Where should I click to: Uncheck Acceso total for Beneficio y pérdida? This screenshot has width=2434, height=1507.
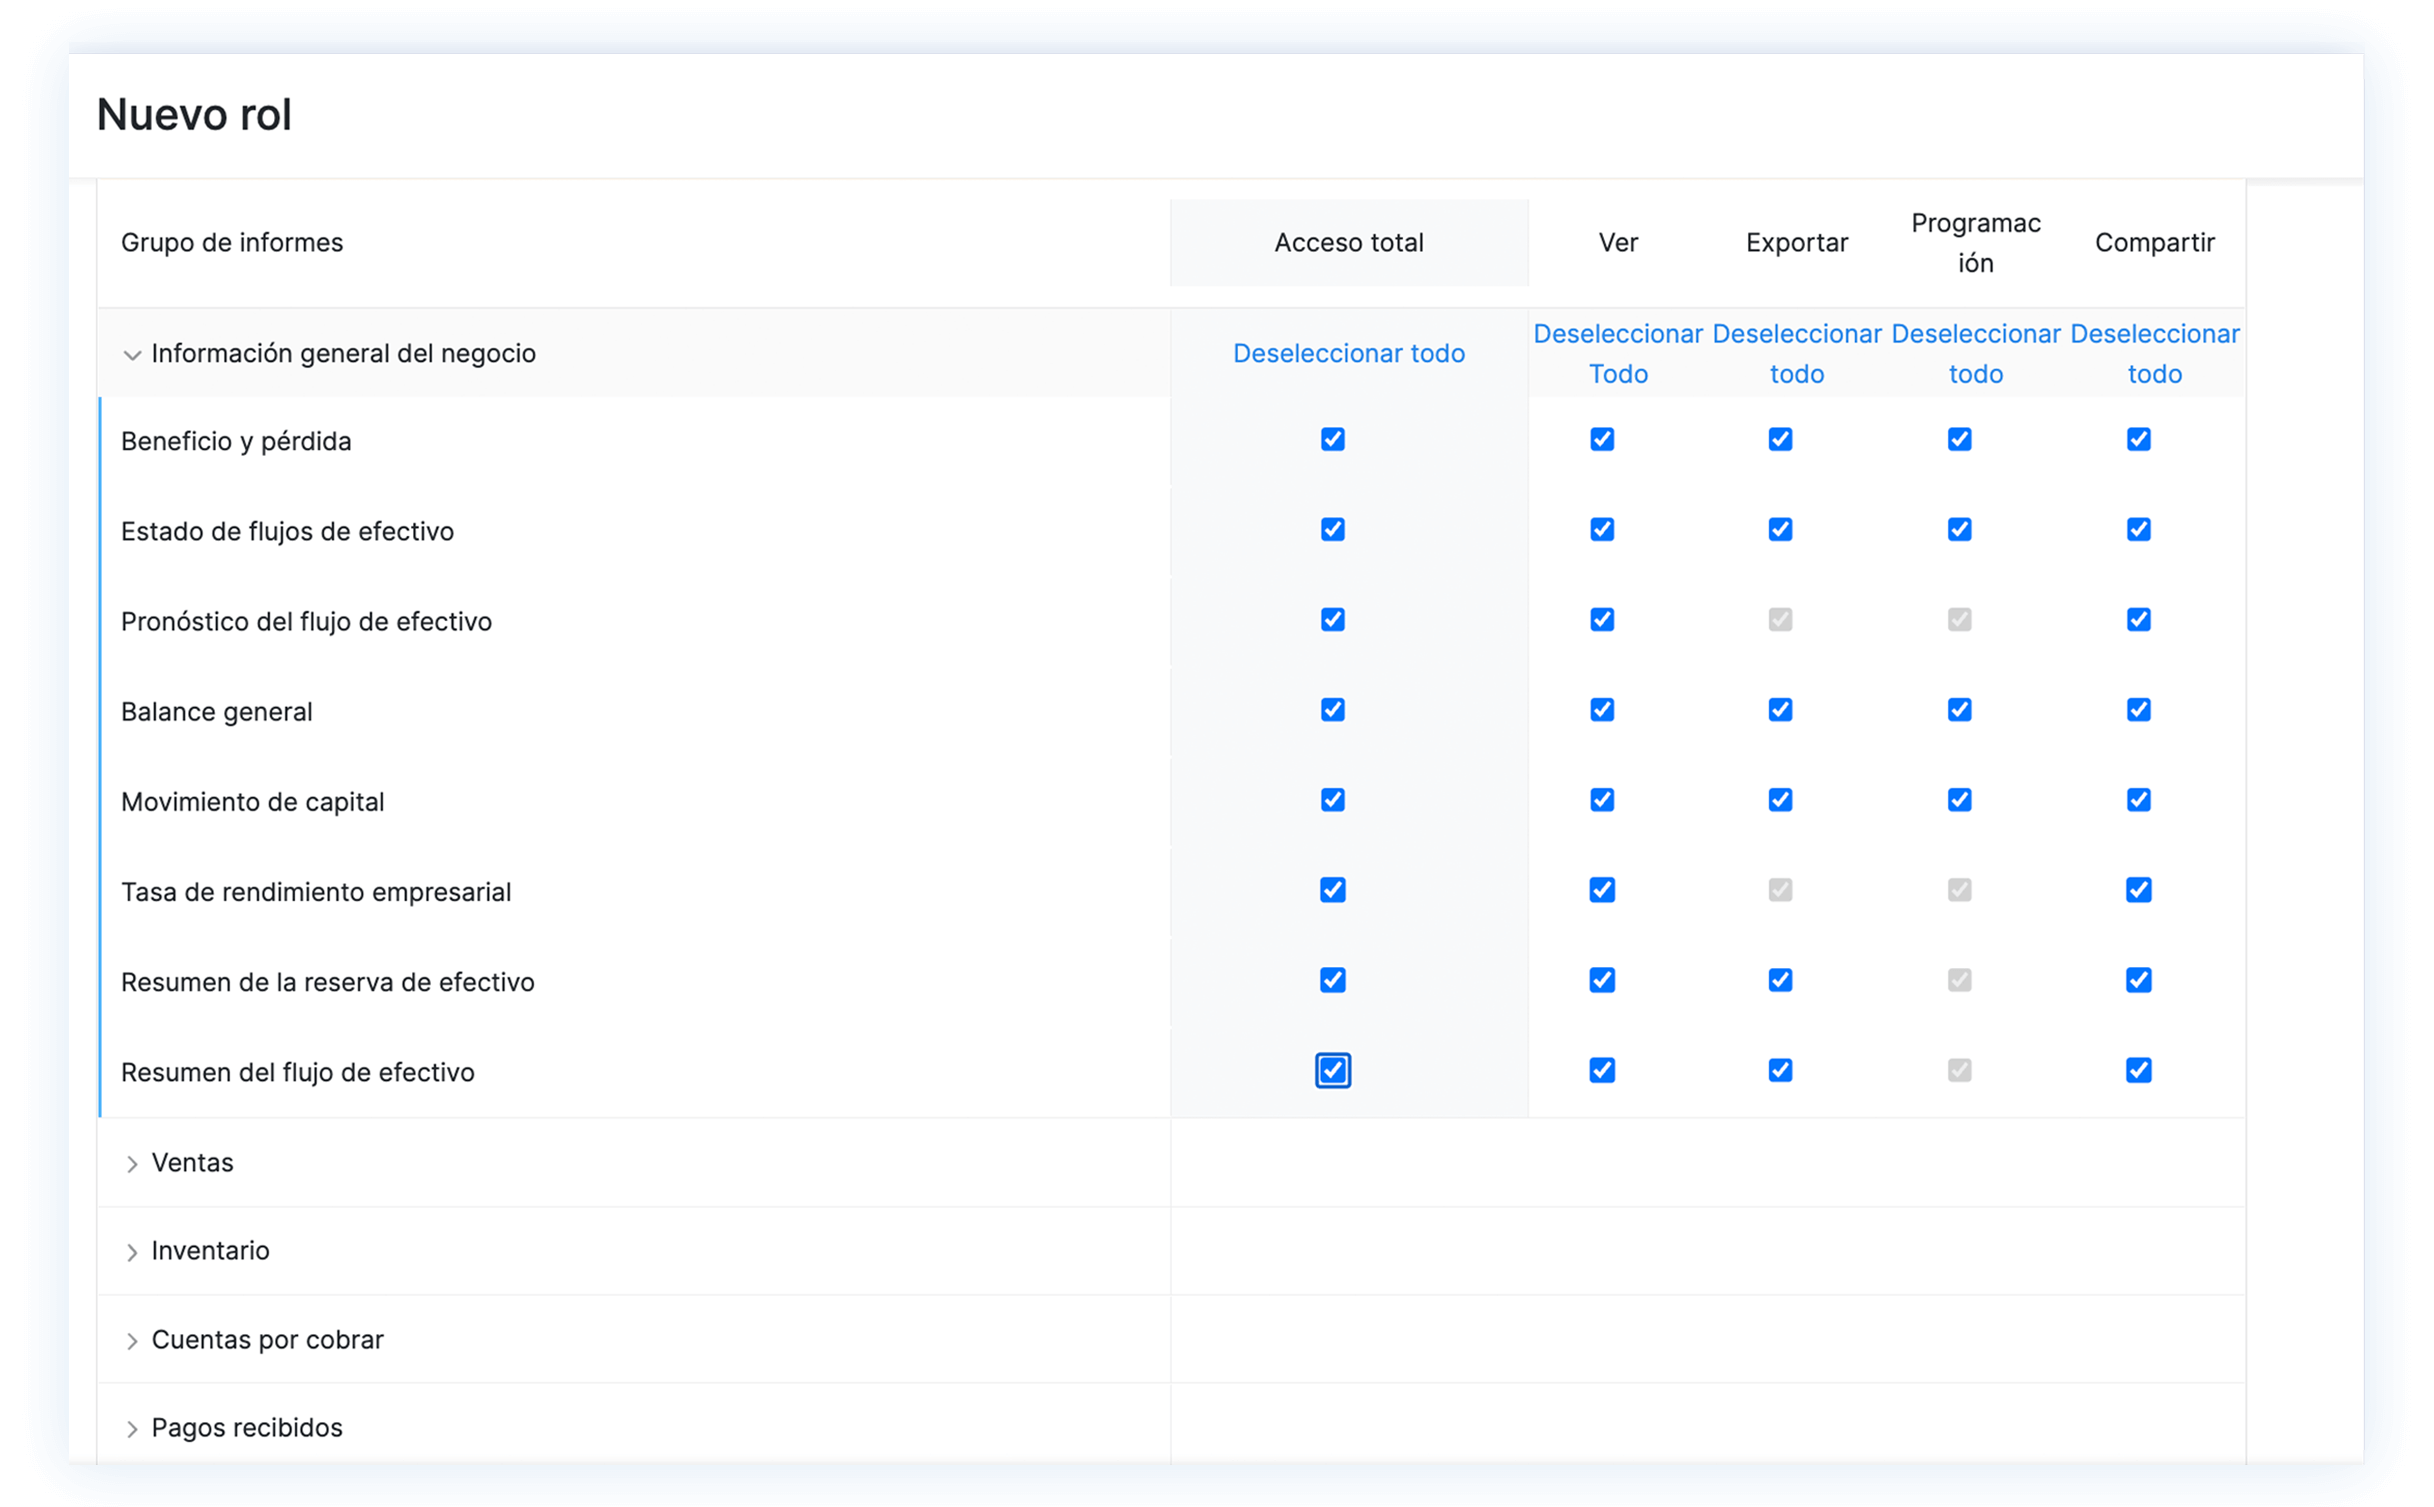1332,439
